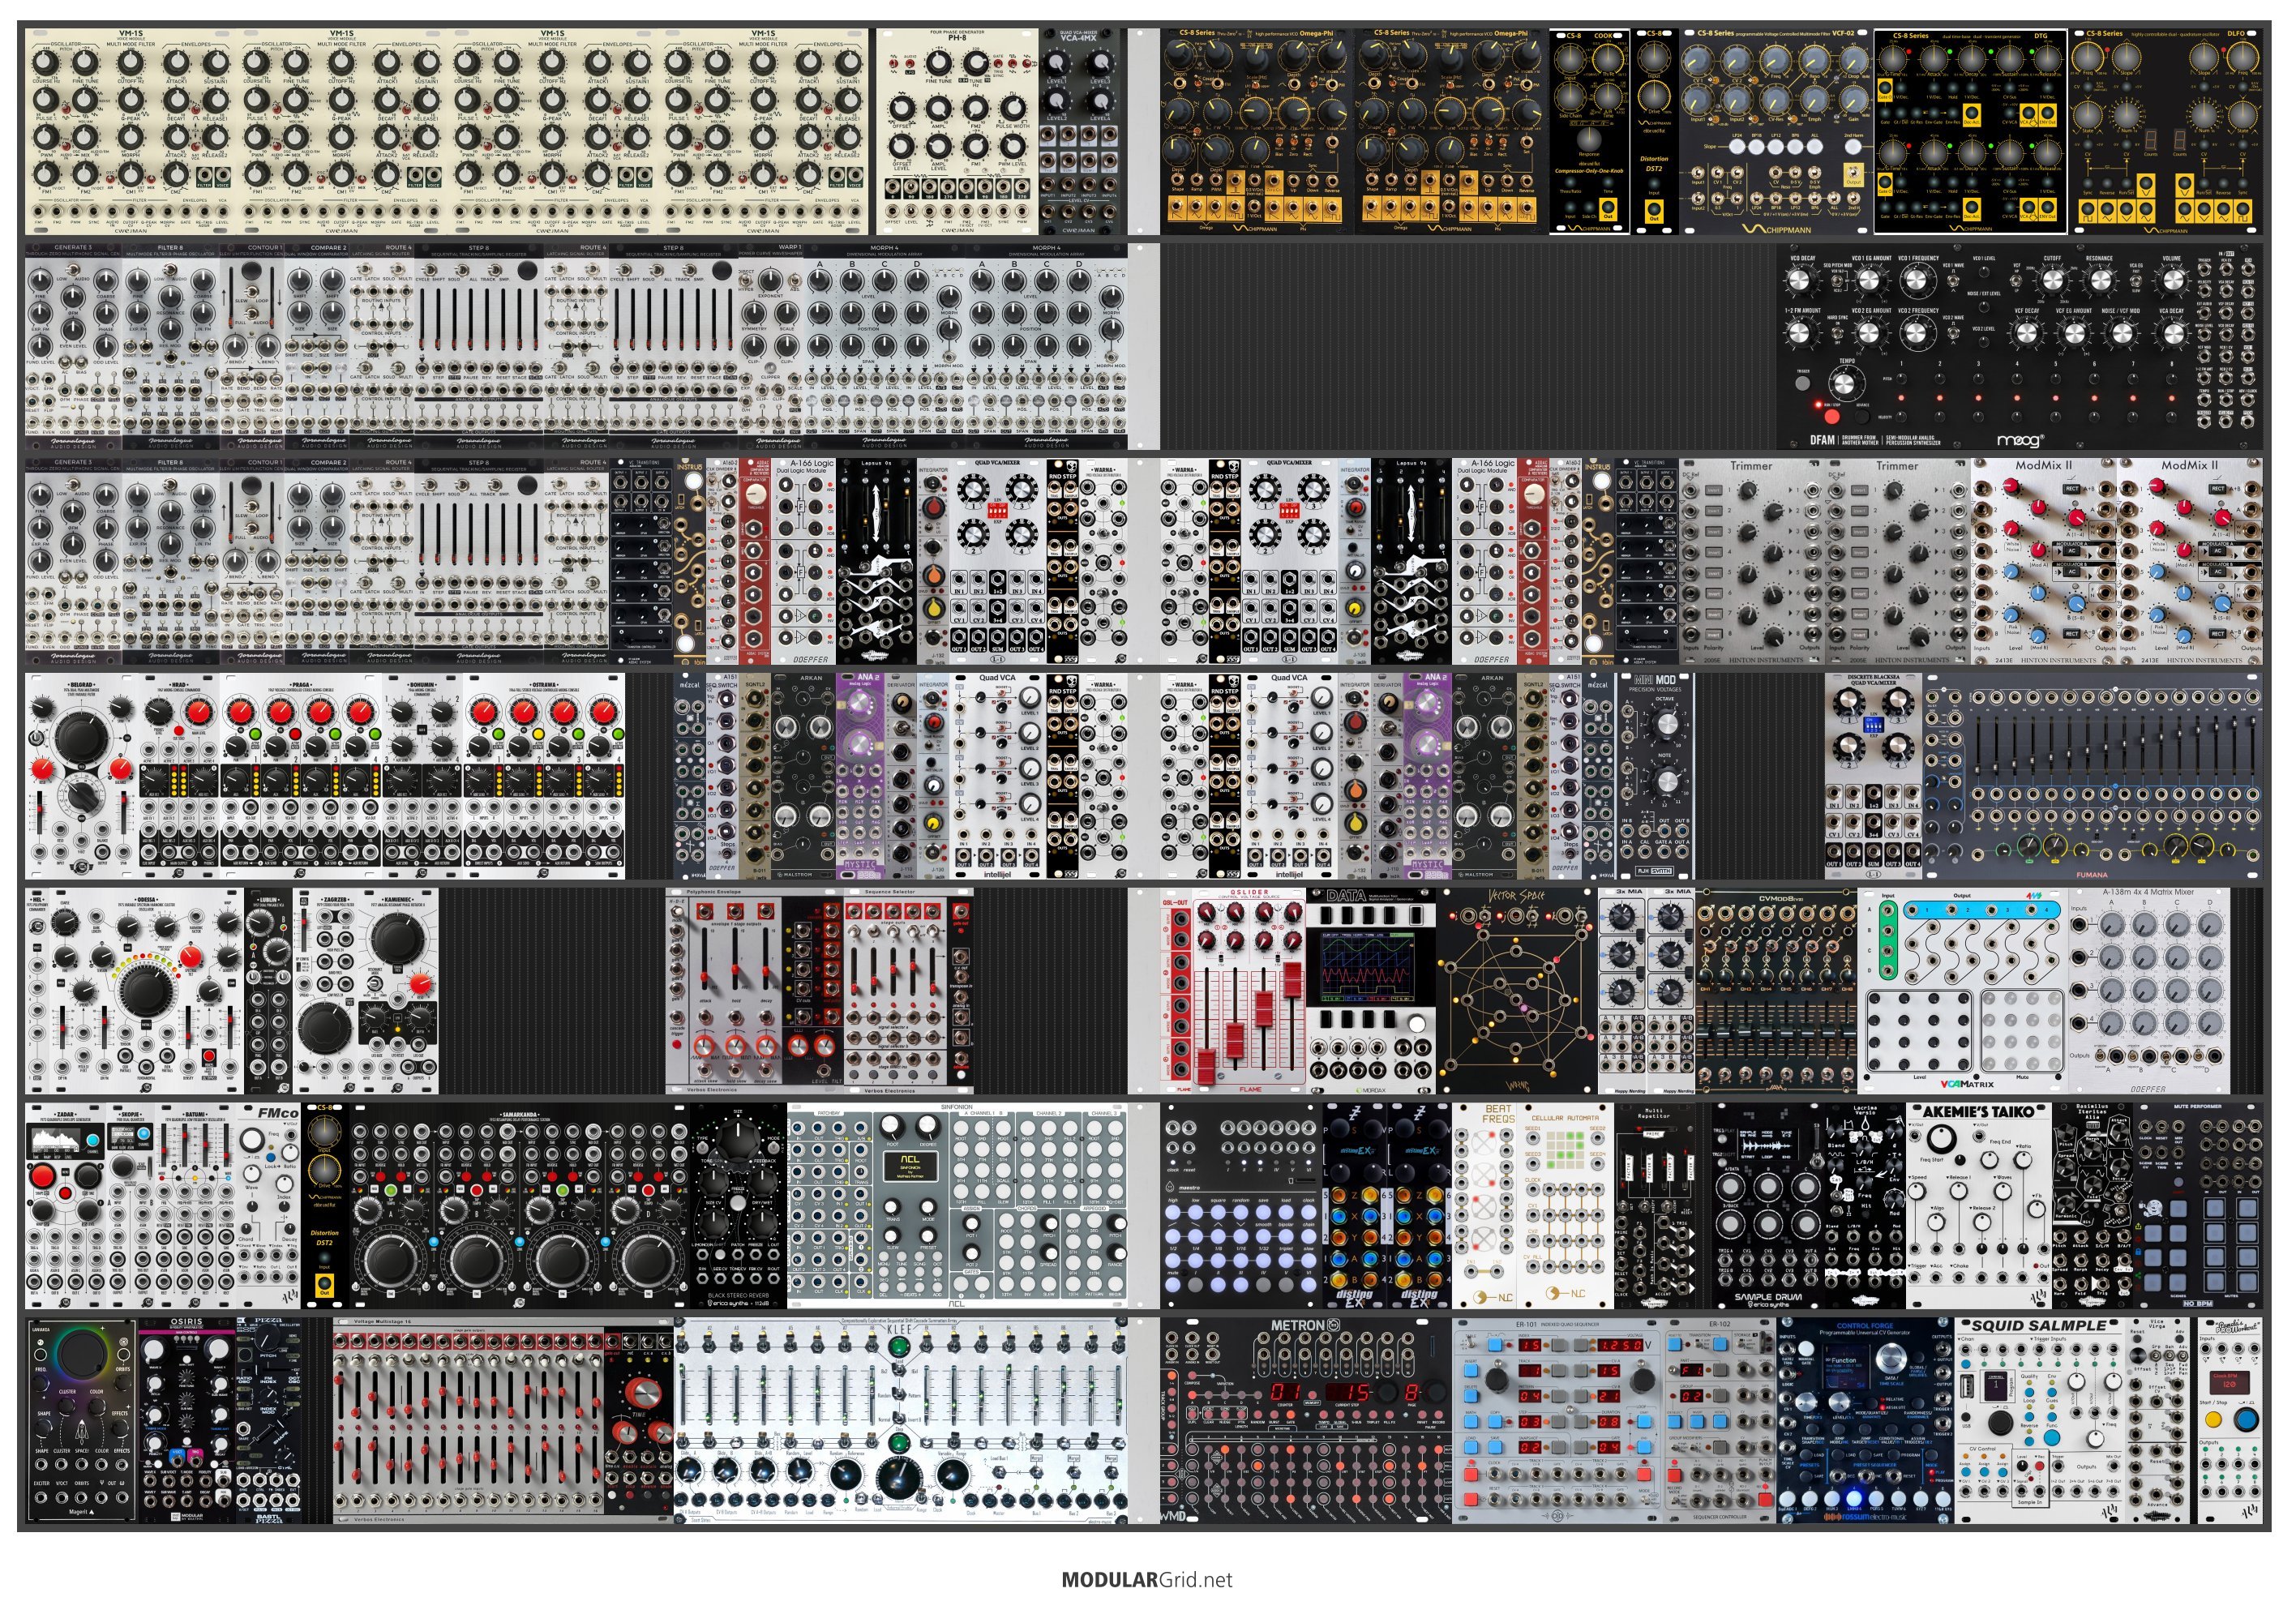
Task: Select the Xaoc Batumi module
Action: pyautogui.click(x=197, y=1206)
